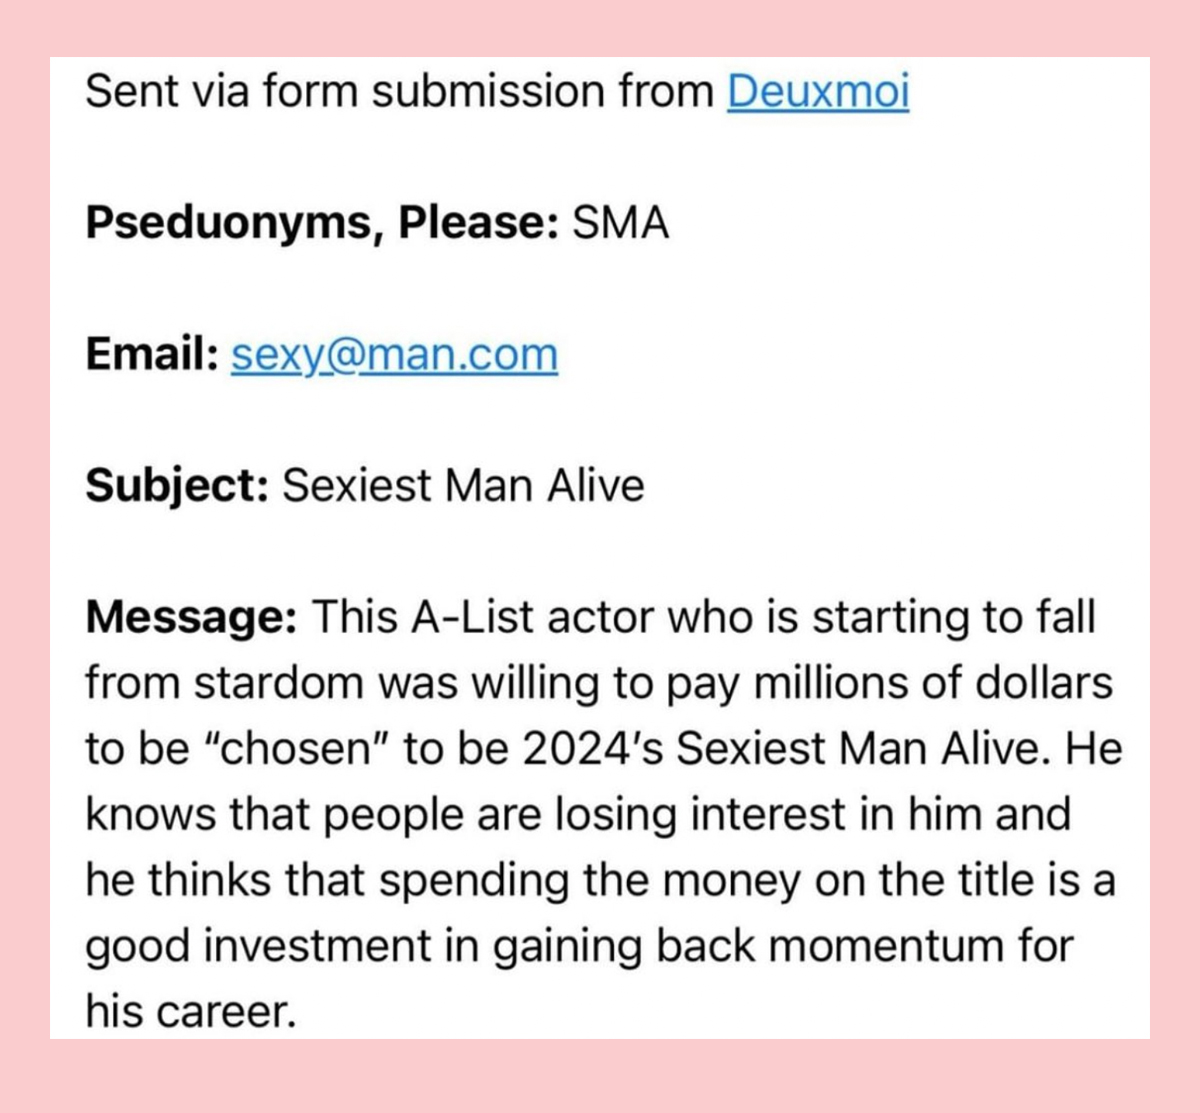This screenshot has height=1113, width=1200.
Task: Click the 'Sexiest Man Alive' subject text
Action: coord(463,486)
